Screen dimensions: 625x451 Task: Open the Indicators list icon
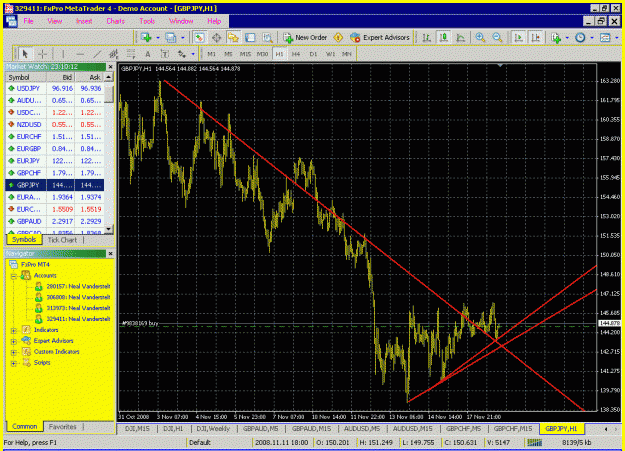[x=556, y=37]
